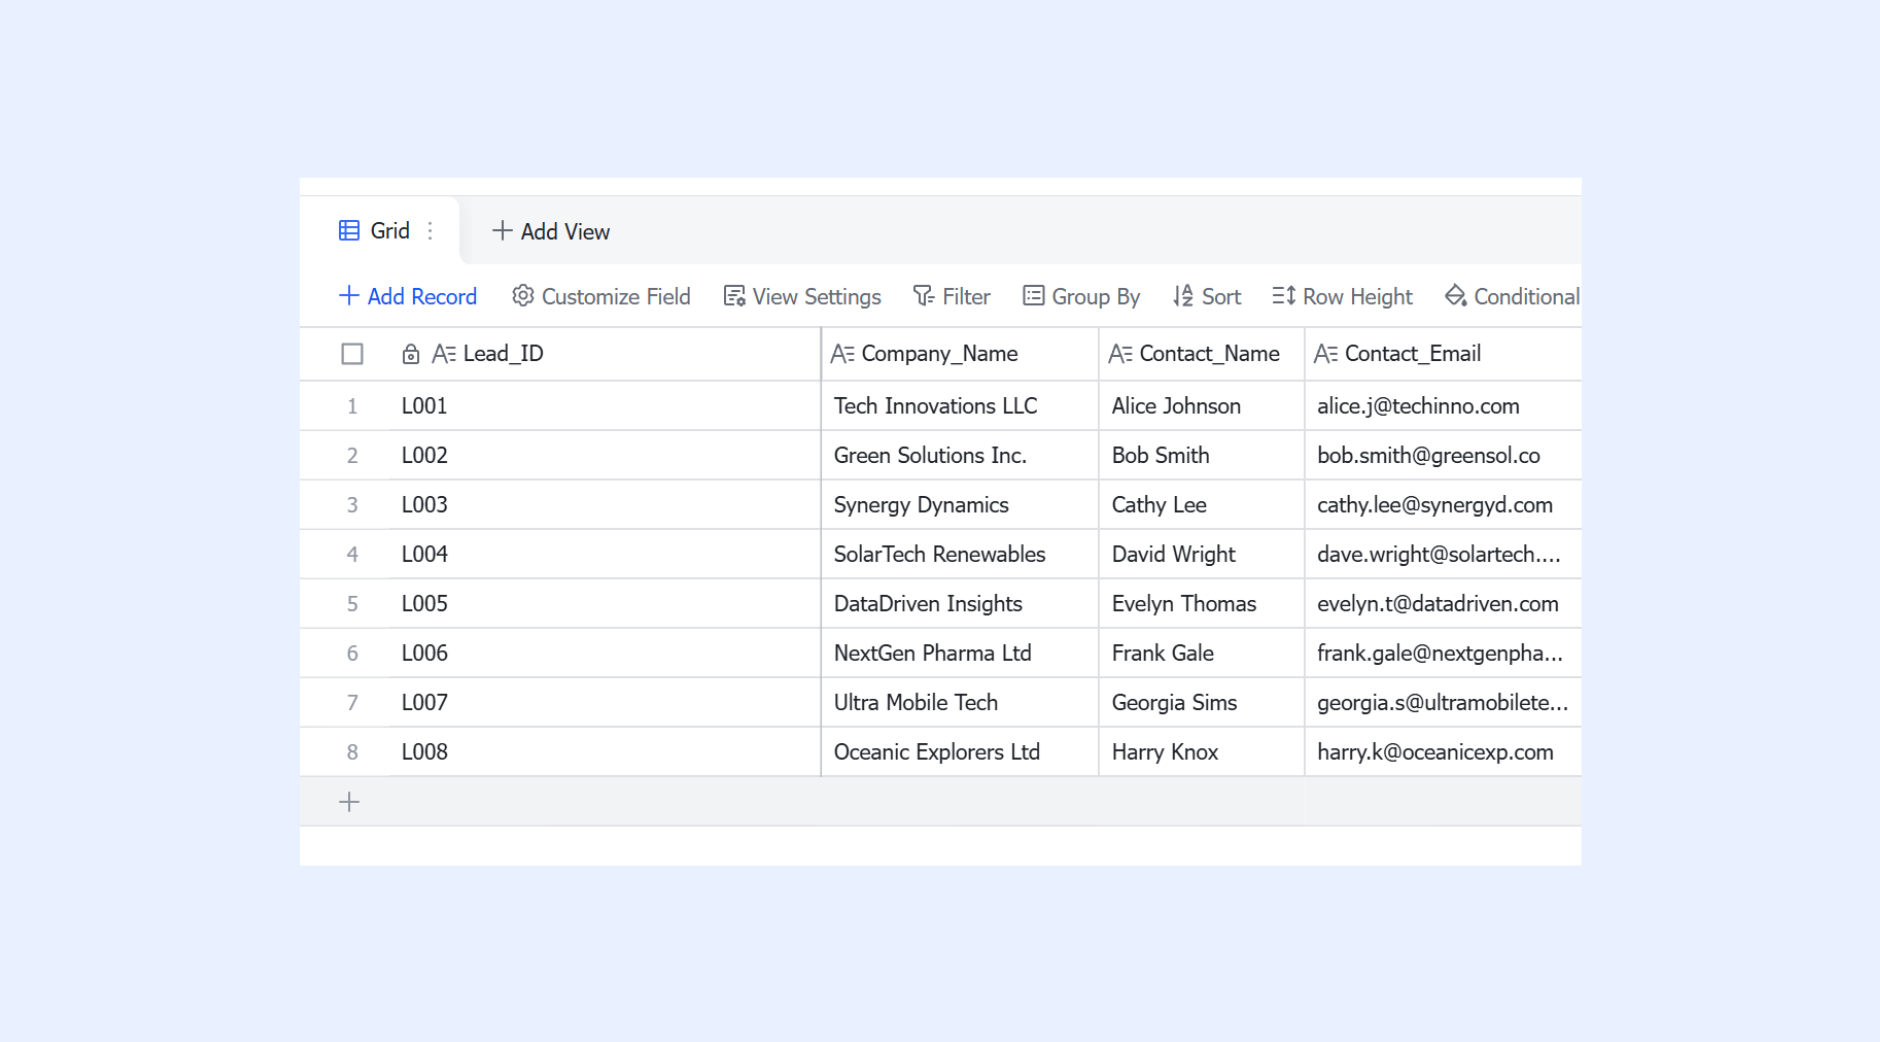Open the Group By label
The image size is (1880, 1042).
(1096, 297)
